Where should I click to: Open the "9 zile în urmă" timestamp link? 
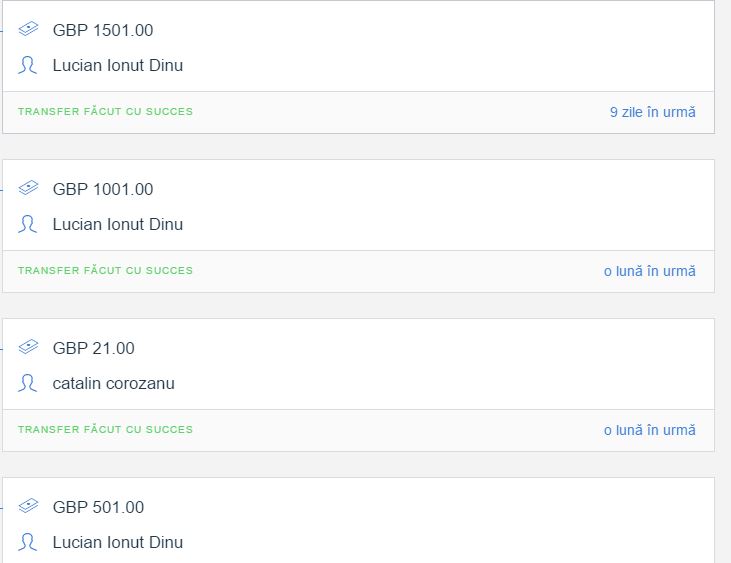tap(652, 112)
